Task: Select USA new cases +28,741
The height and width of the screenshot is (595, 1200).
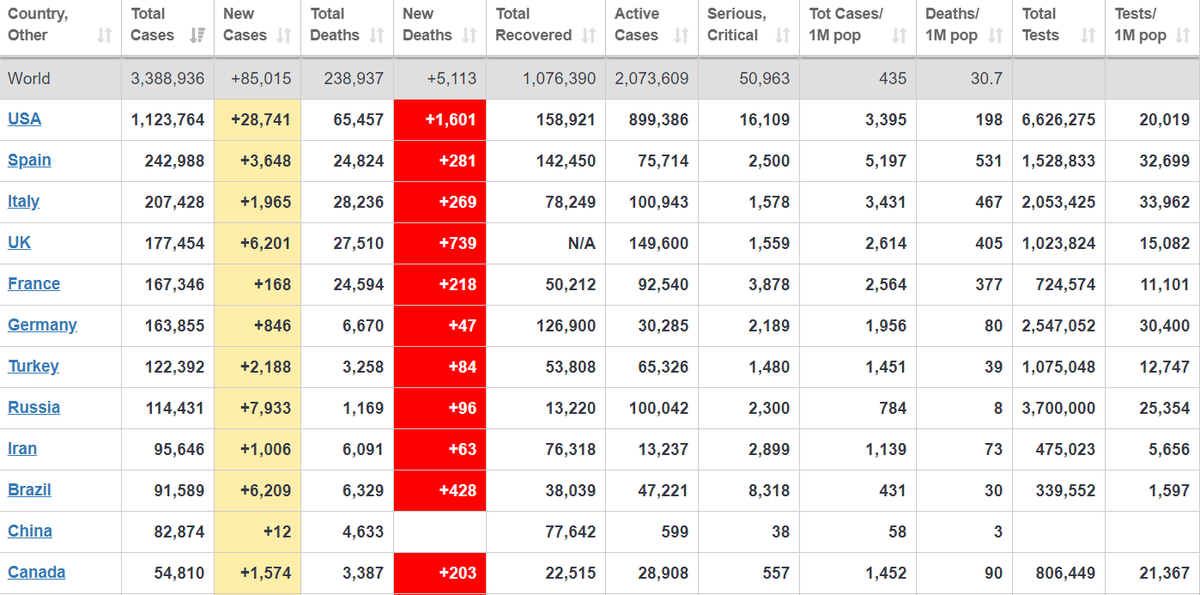Action: coord(261,119)
